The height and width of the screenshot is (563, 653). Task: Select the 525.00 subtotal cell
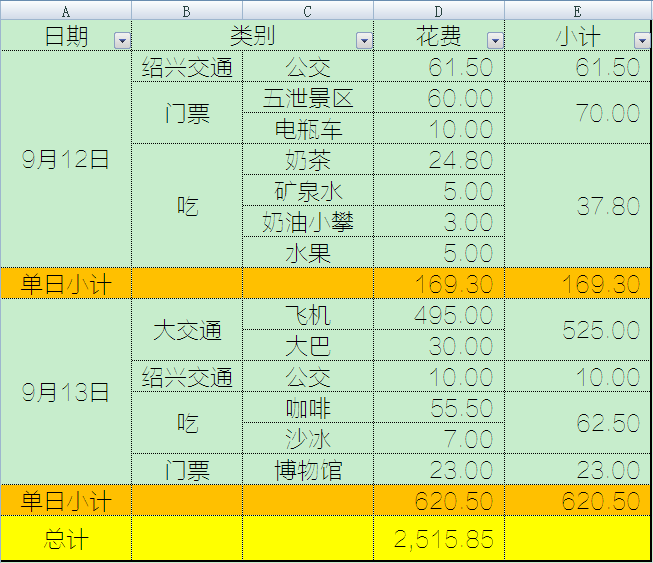(578, 331)
